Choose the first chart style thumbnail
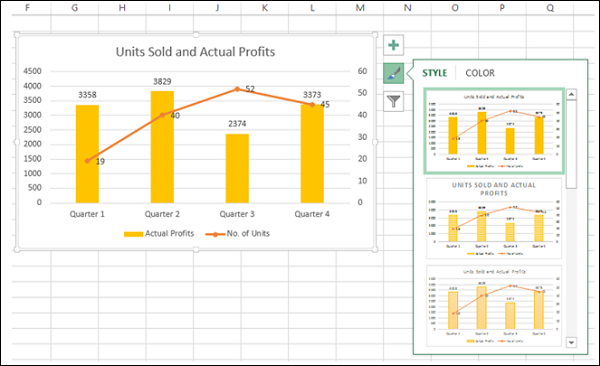 [x=494, y=131]
